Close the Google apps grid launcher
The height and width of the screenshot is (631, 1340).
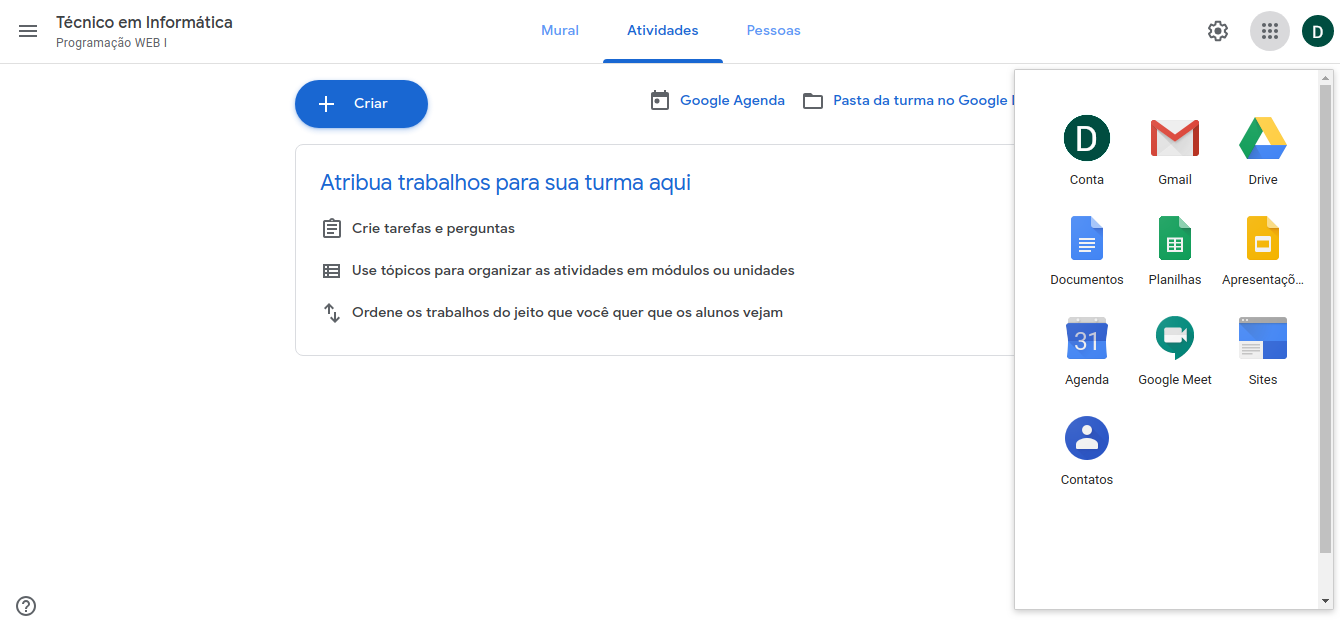[x=1269, y=31]
